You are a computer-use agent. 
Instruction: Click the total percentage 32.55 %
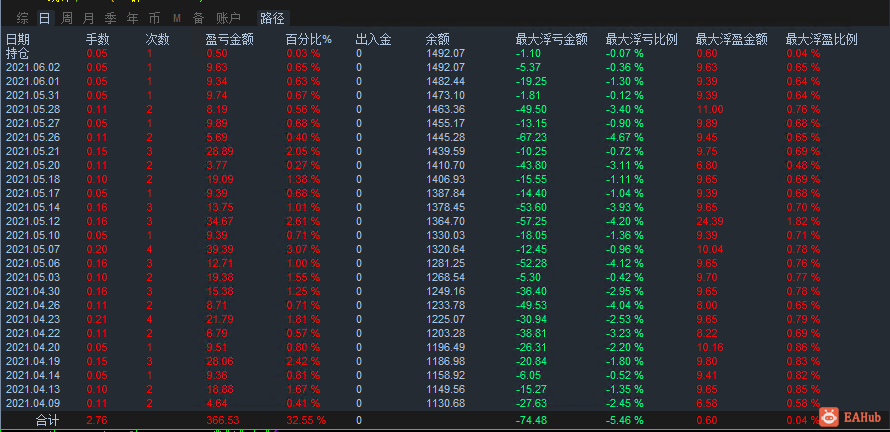point(306,421)
